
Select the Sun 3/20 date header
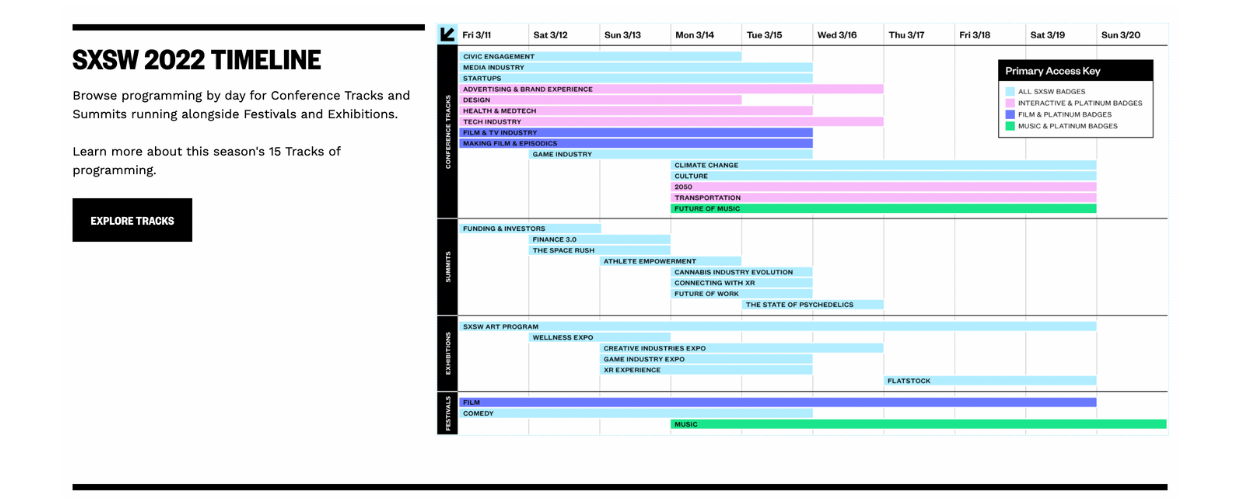(1121, 35)
